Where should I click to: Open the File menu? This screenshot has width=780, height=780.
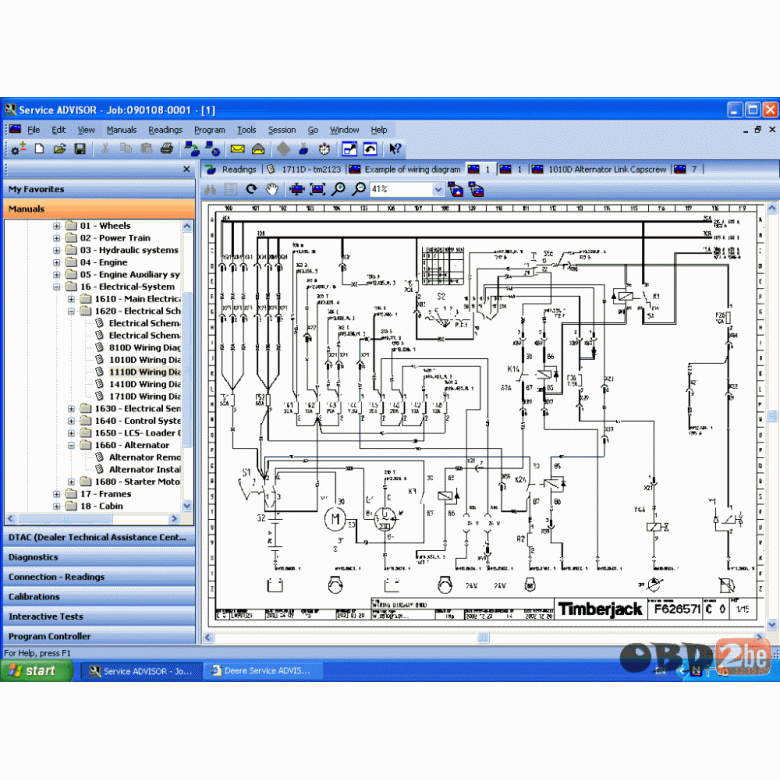pyautogui.click(x=34, y=130)
